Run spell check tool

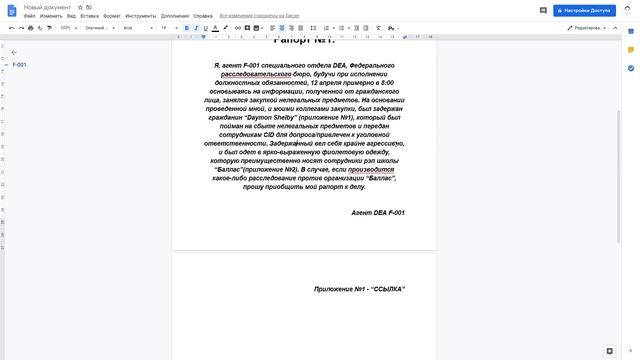coord(40,28)
